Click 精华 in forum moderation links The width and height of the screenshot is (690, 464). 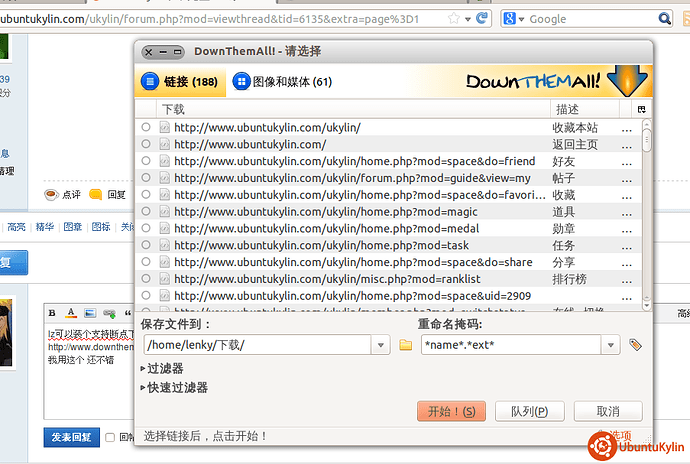click(44, 227)
